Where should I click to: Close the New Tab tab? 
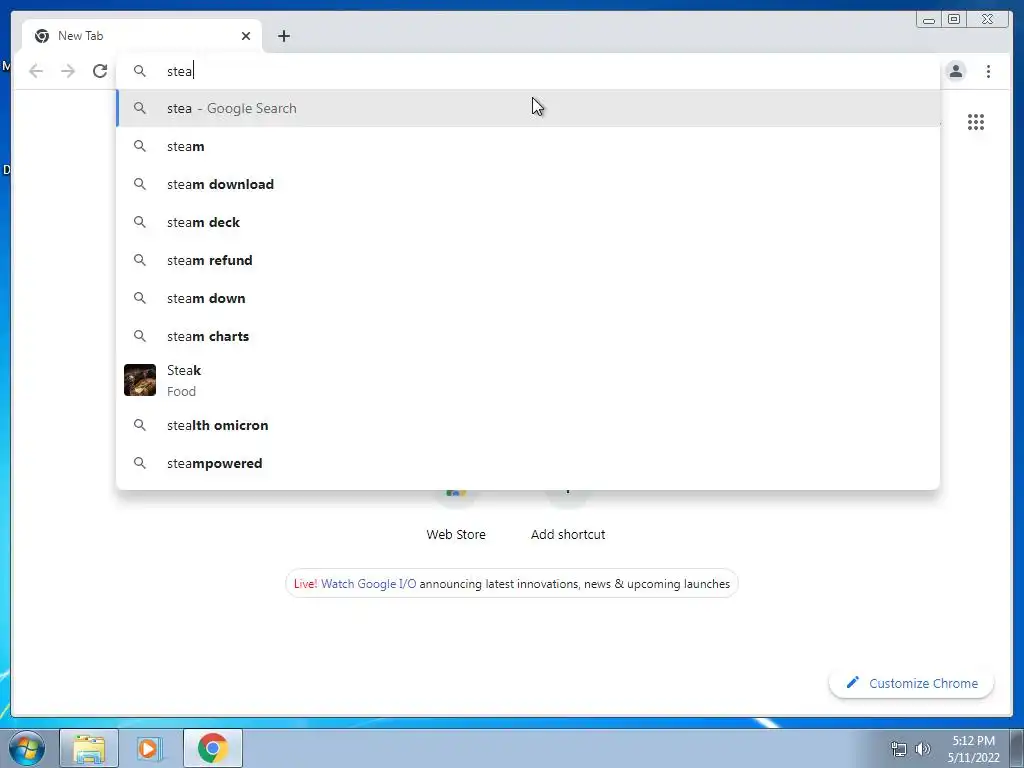(246, 36)
